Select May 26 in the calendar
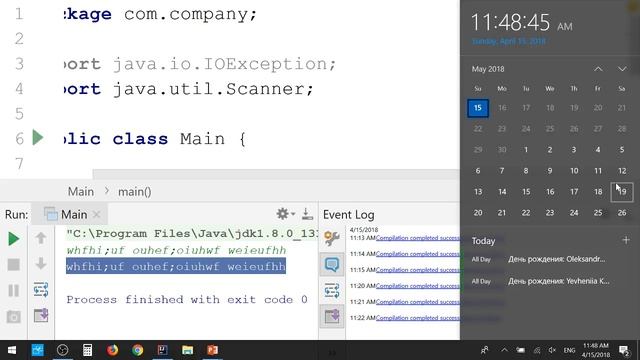640x360 pixels. pos(622,213)
